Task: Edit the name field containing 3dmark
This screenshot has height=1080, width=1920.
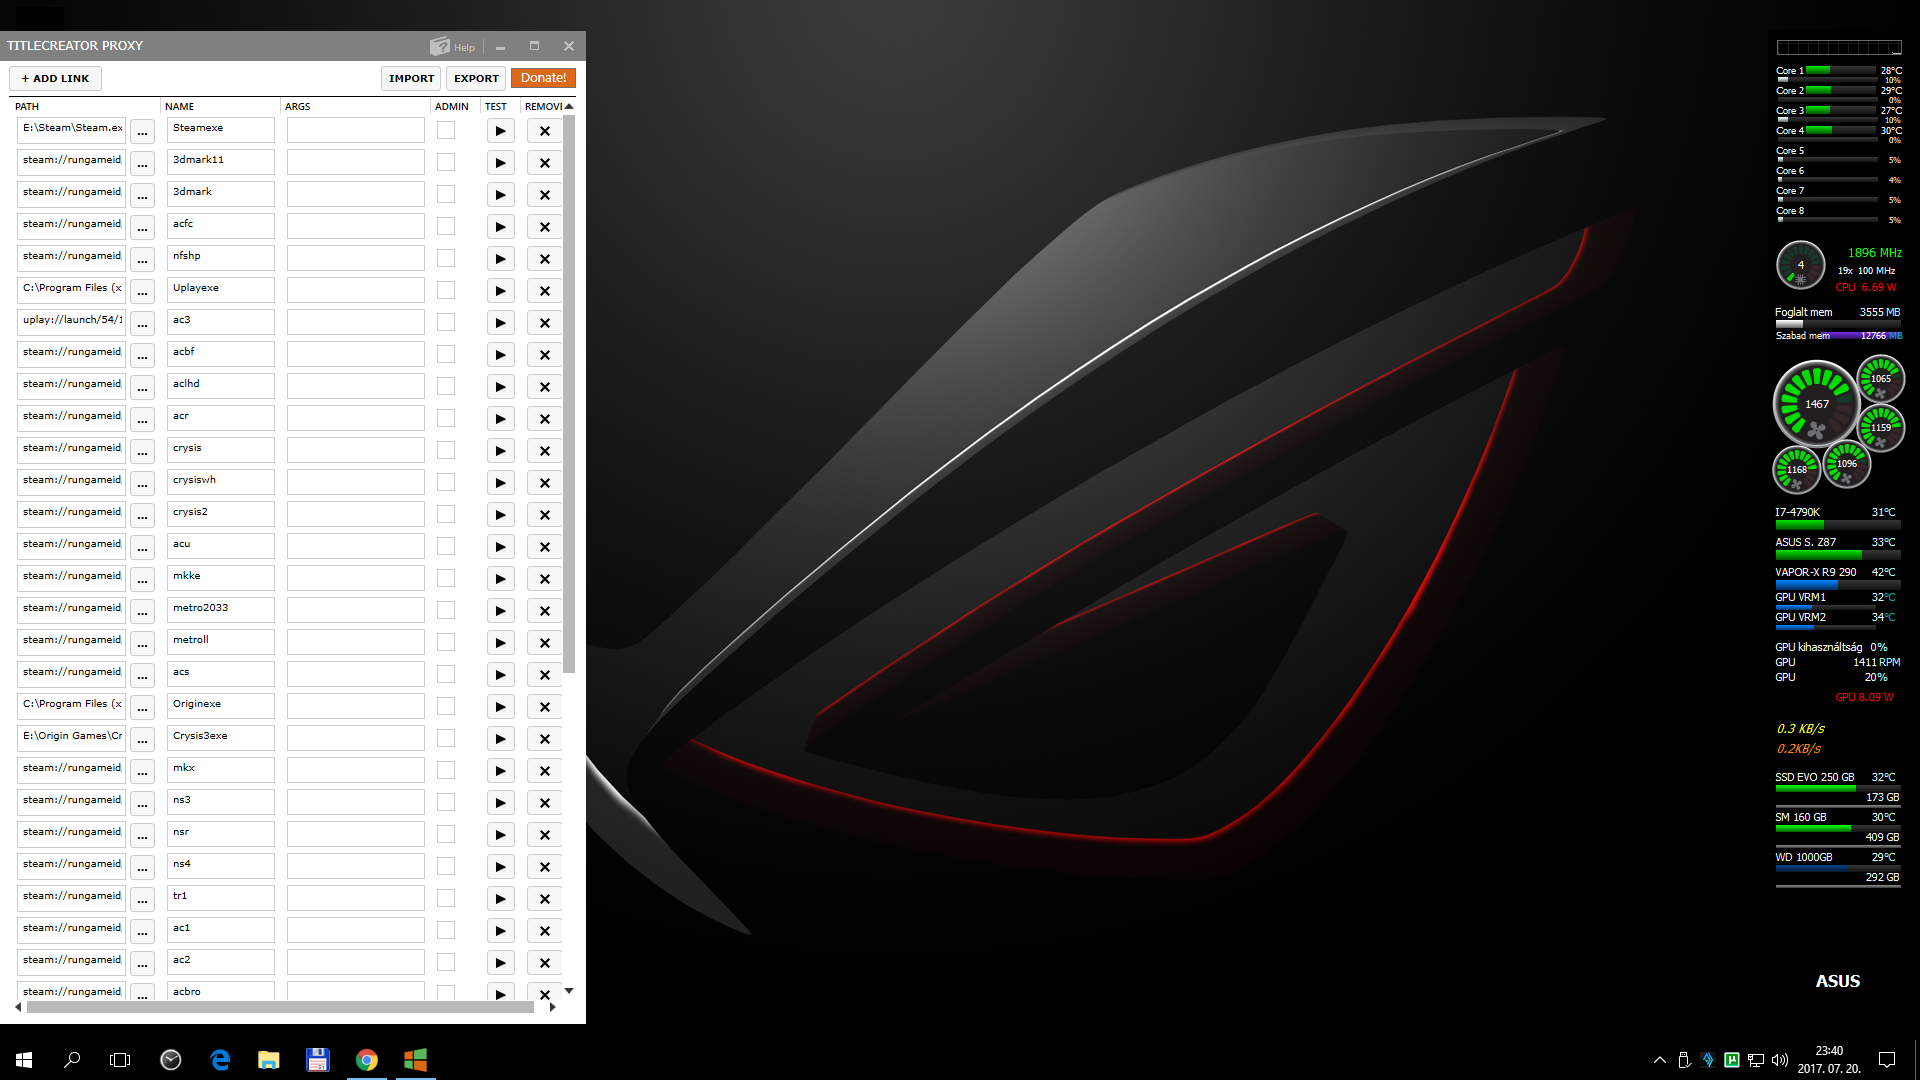Action: (221, 194)
